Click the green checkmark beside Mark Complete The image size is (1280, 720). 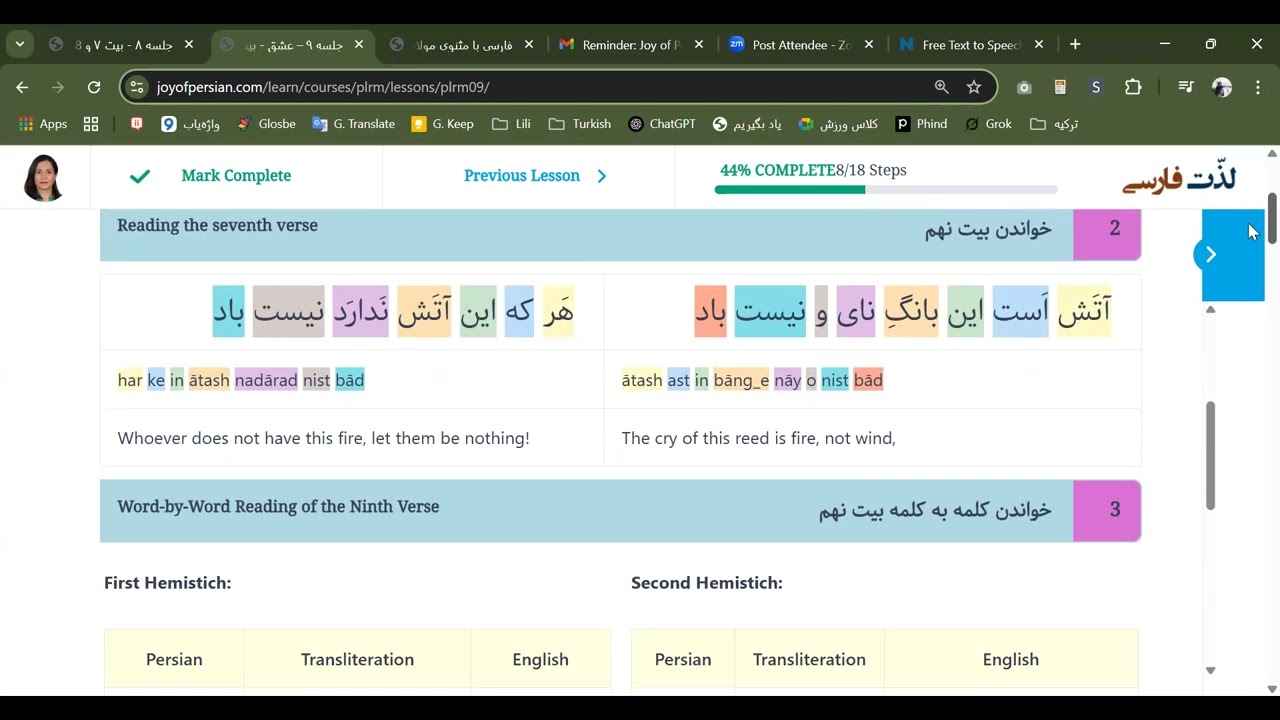pyautogui.click(x=140, y=176)
